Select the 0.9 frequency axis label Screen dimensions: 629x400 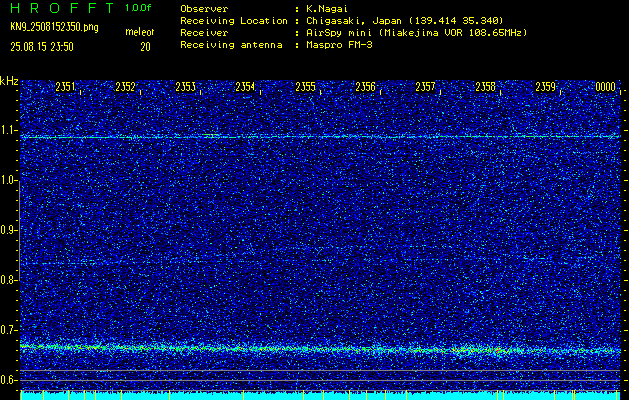tap(9, 230)
